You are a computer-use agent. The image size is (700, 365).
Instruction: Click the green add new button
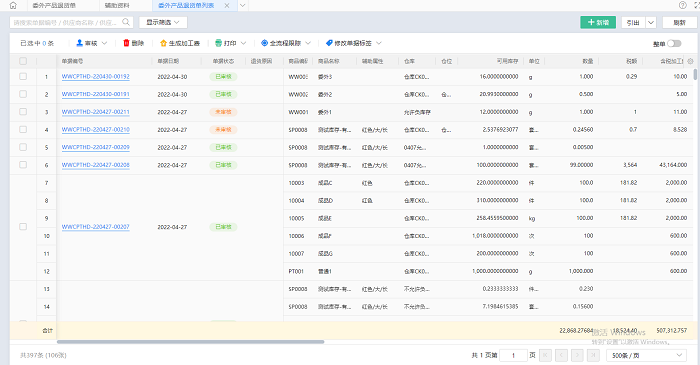(x=598, y=22)
